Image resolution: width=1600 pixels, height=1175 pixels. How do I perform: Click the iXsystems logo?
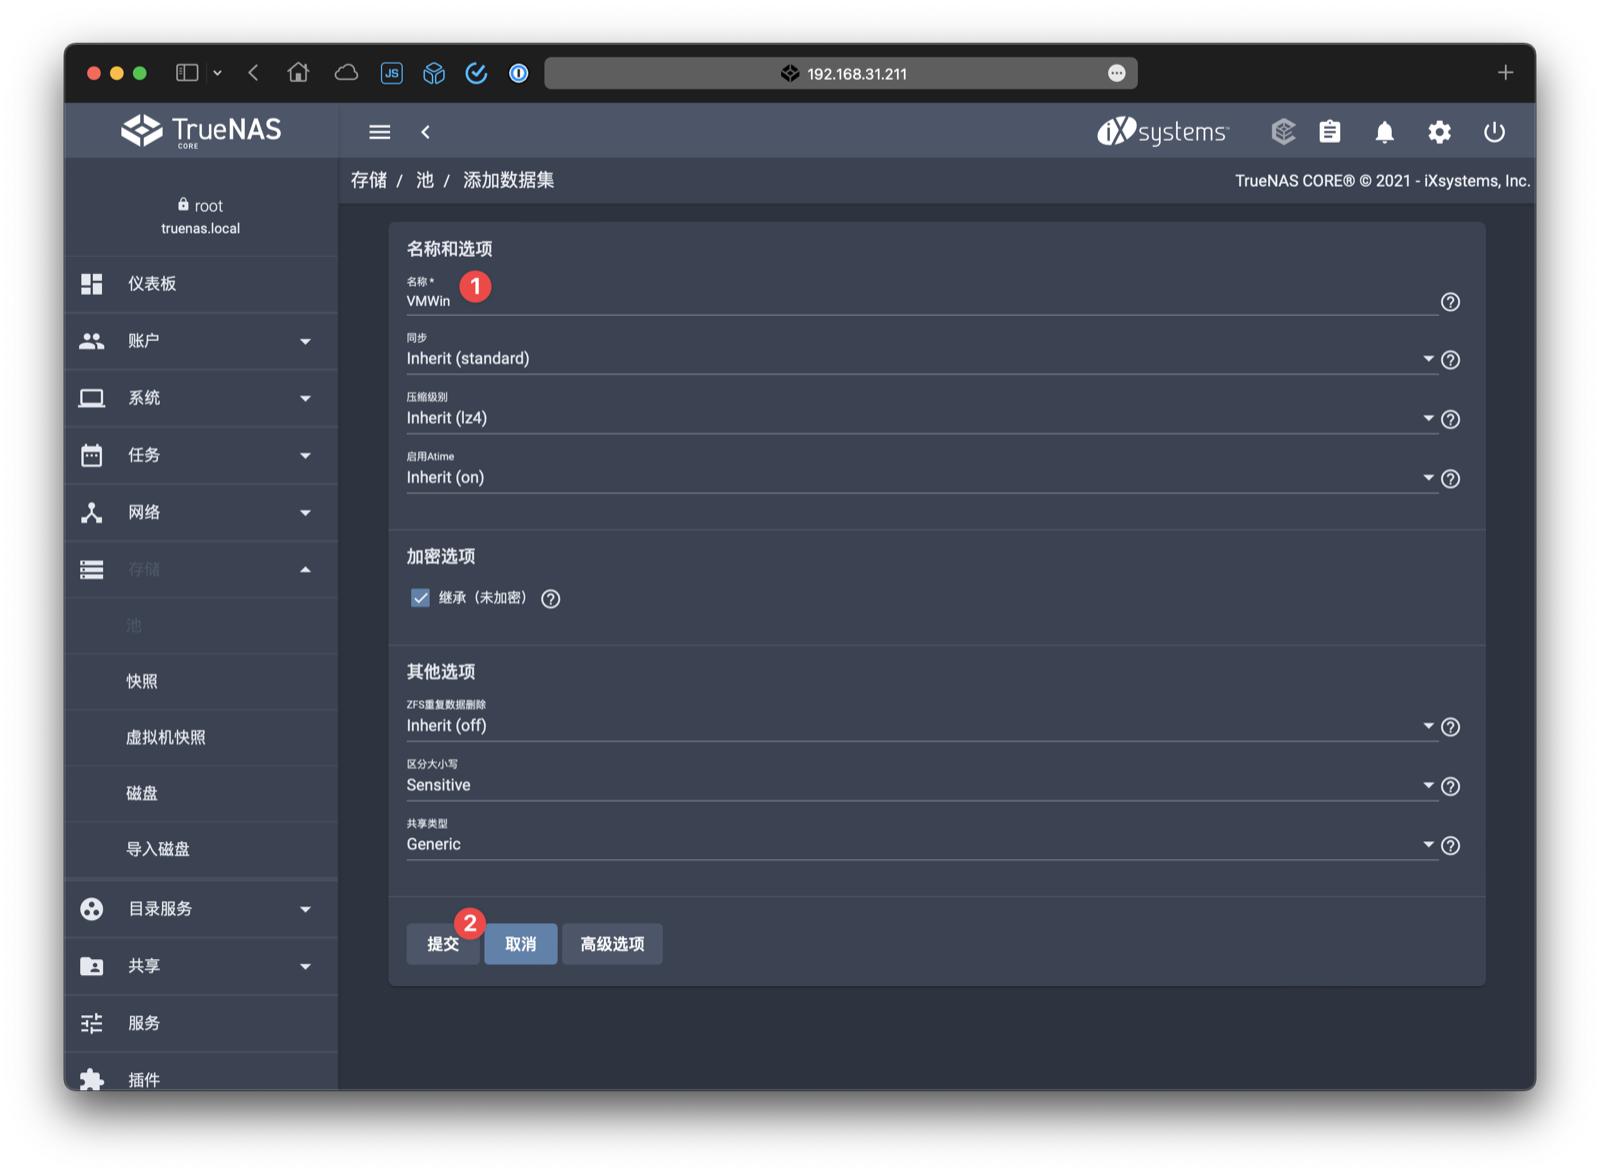pos(1161,131)
